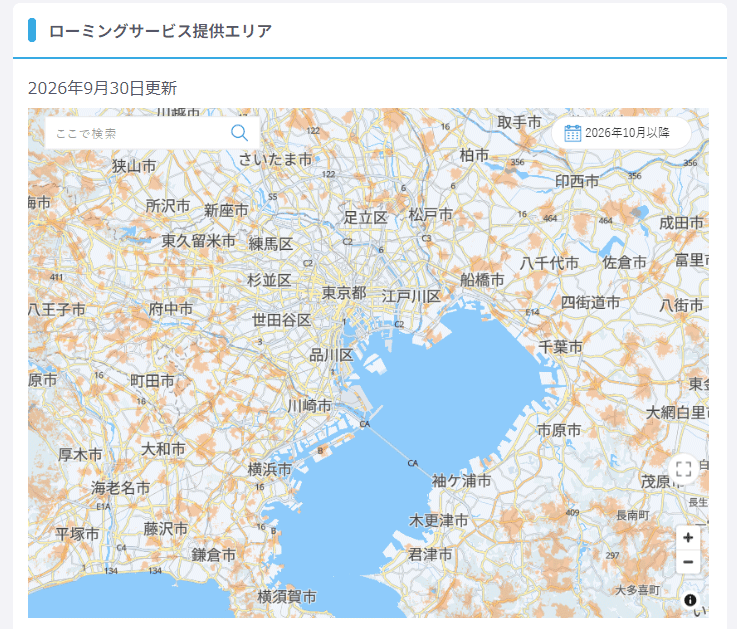
Task: Click the 八王子市 map label
Action: pyautogui.click(x=56, y=310)
